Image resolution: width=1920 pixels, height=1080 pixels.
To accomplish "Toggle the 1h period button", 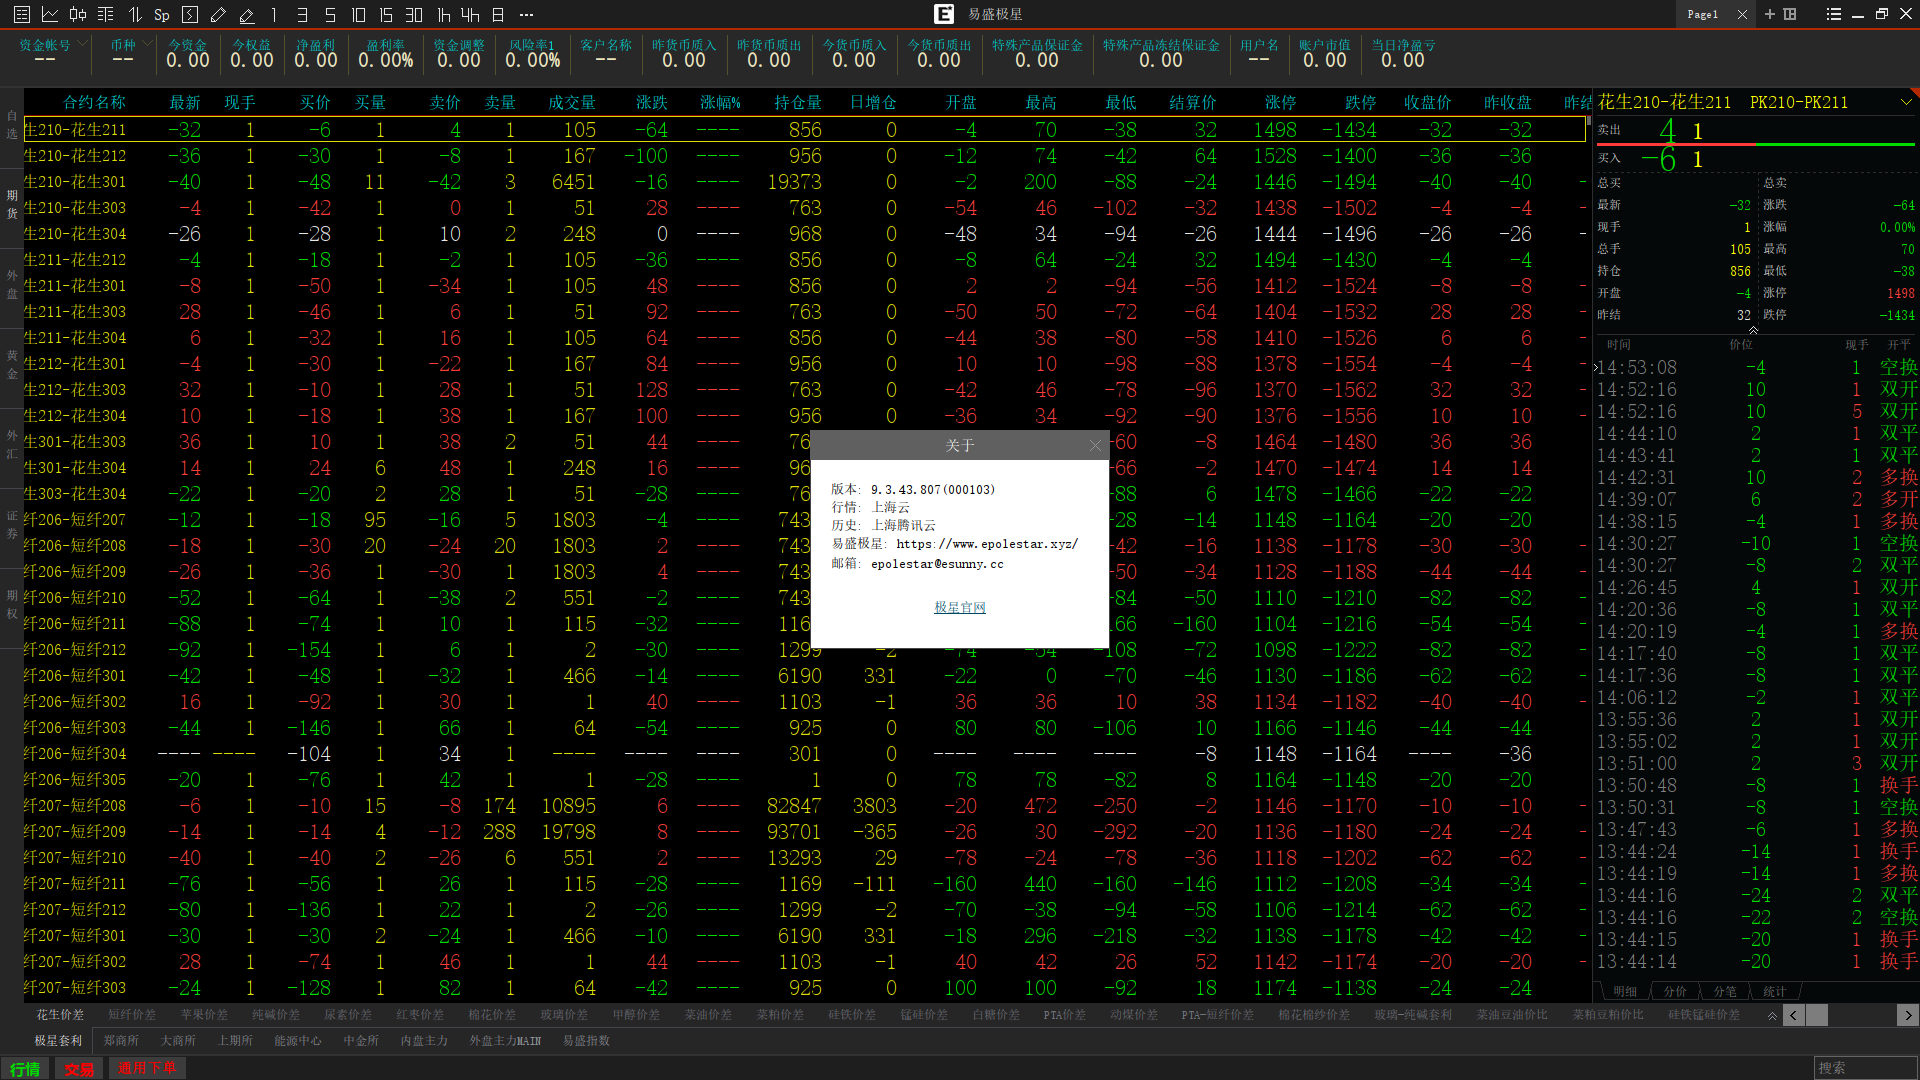I will coord(443,14).
